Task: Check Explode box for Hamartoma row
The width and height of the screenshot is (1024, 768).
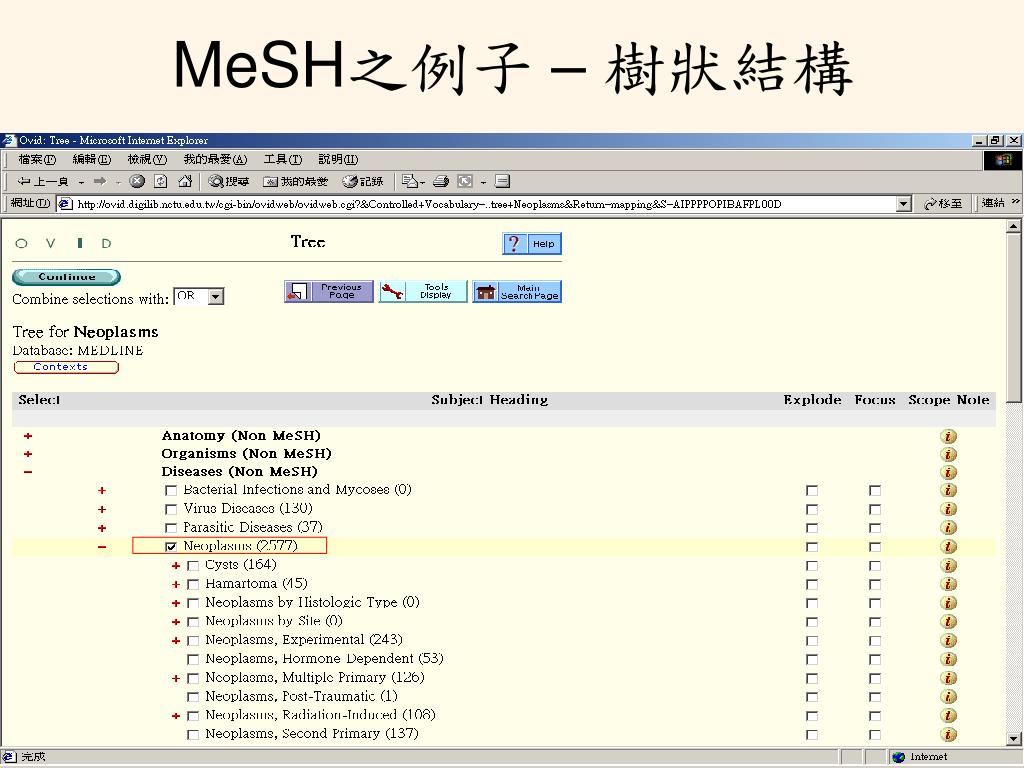Action: coord(812,584)
